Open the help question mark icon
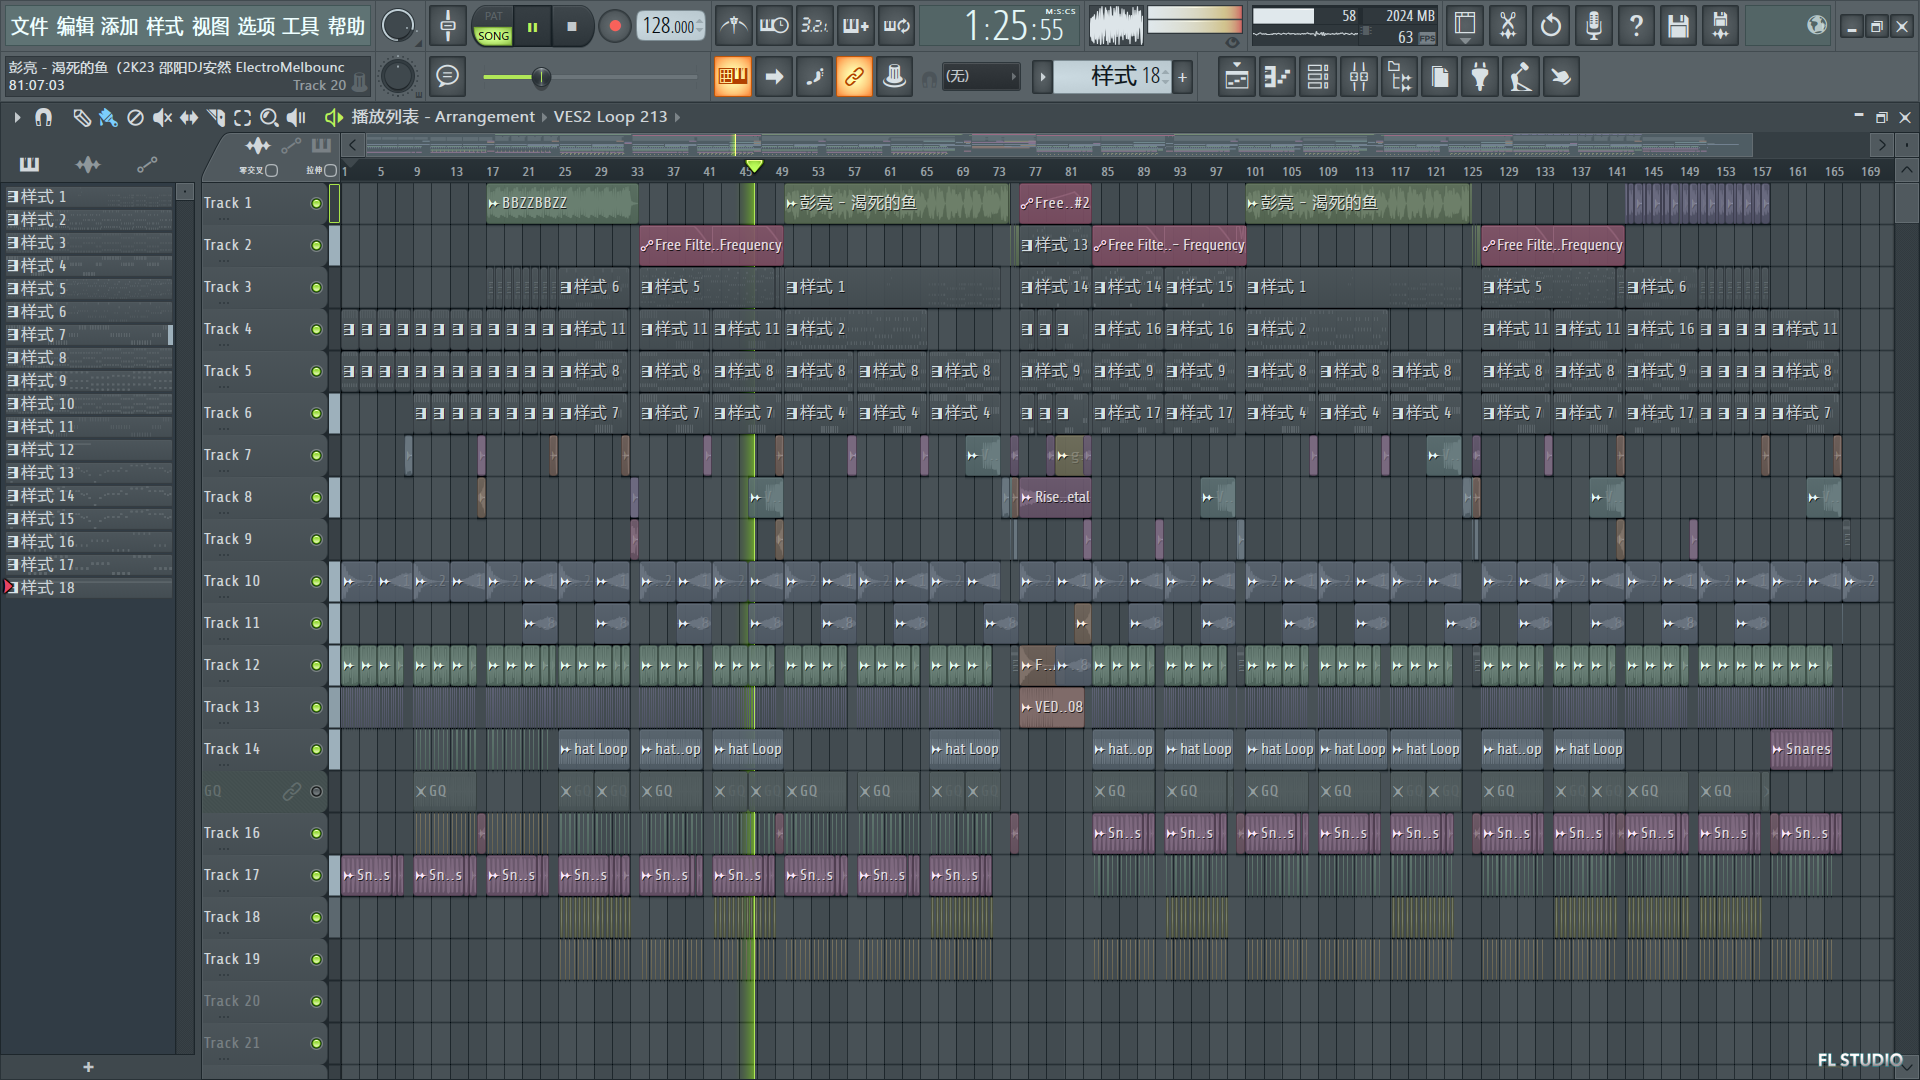The width and height of the screenshot is (1920, 1080). pyautogui.click(x=1636, y=26)
